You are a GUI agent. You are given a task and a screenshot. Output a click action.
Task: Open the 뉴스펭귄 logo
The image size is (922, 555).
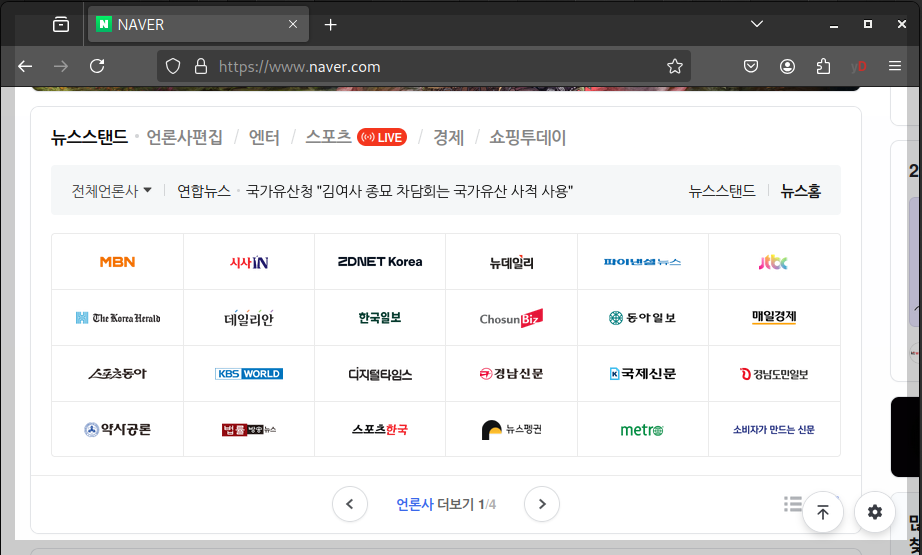[511, 430]
